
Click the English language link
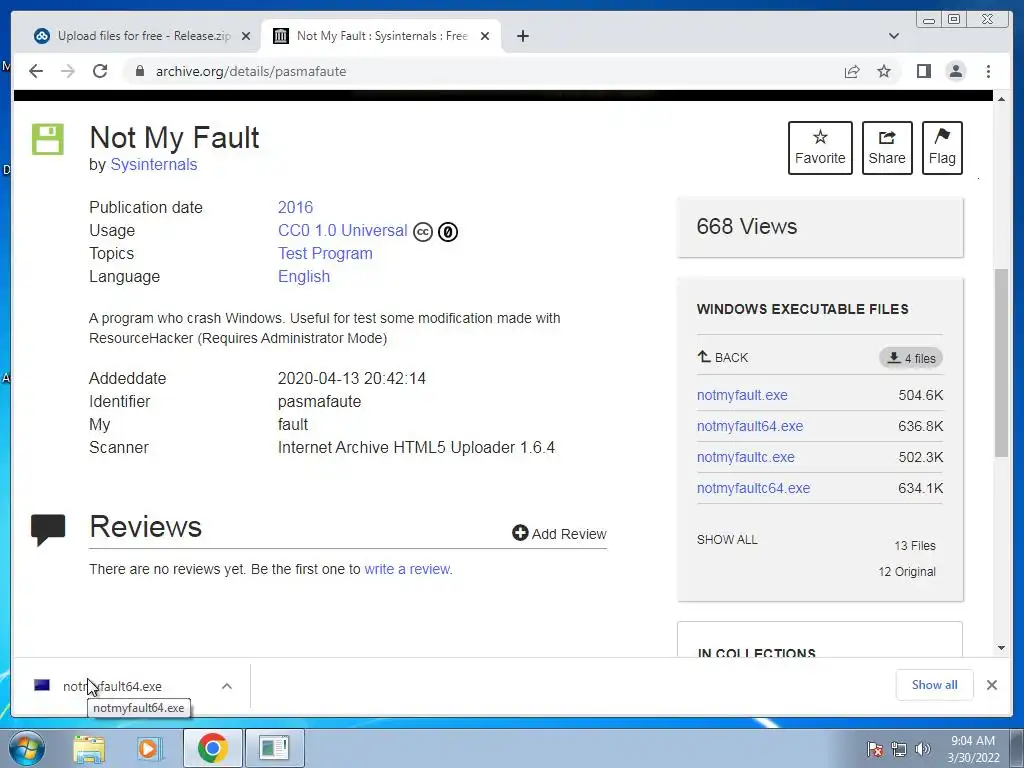point(304,276)
